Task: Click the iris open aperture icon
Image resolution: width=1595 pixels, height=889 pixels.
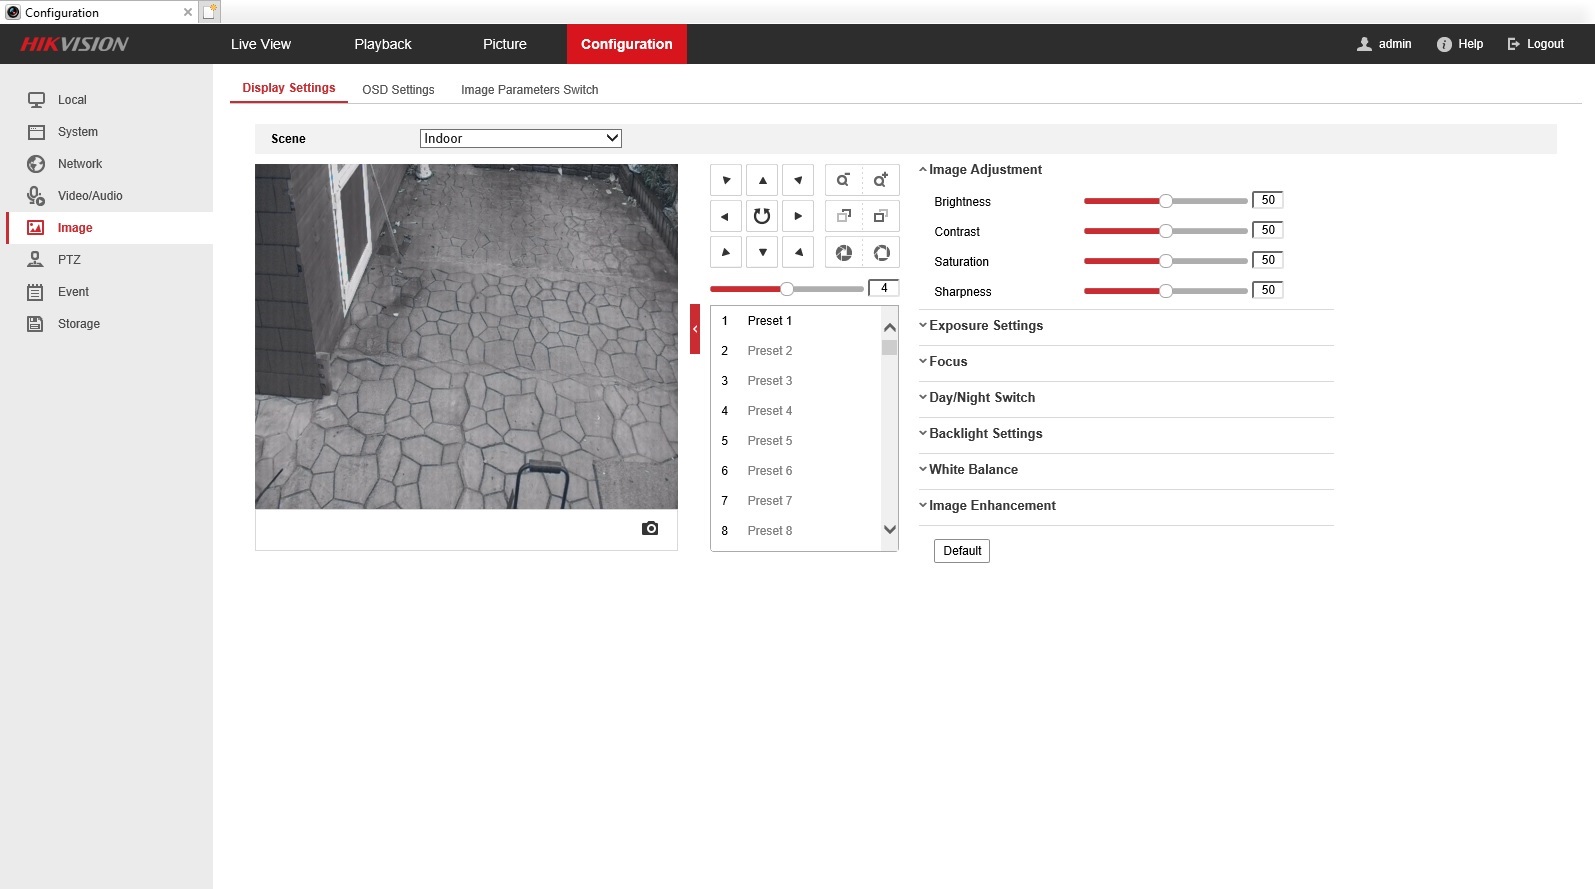Action: coord(881,253)
